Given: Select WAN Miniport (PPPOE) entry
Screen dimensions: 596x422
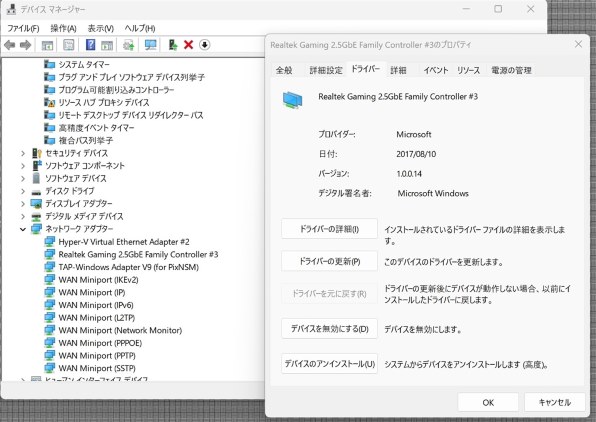Looking at the screenshot, I should (x=100, y=343).
